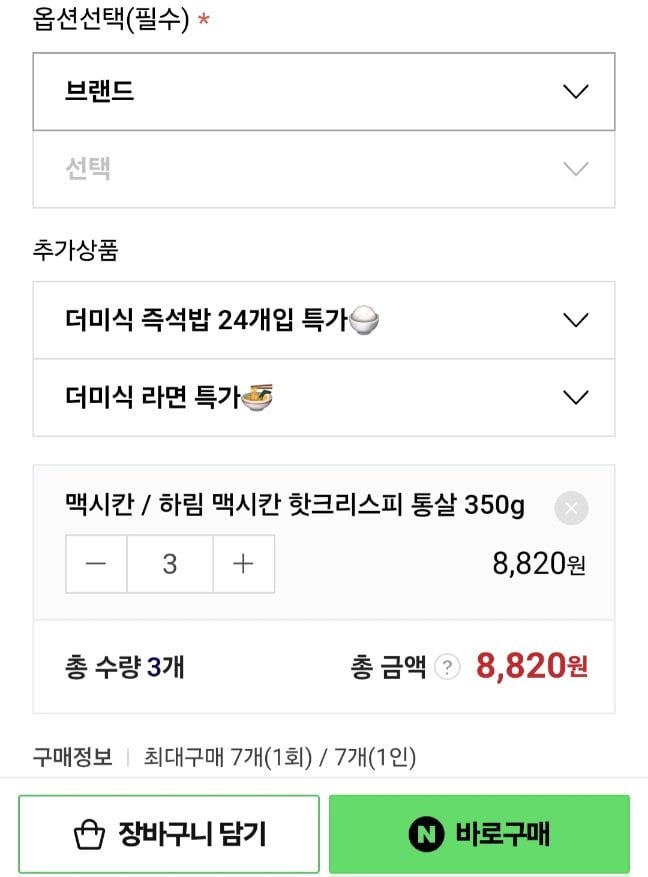Image resolution: width=648 pixels, height=877 pixels.
Task: Expand the 더미식 라면 특가 chevron
Action: [575, 398]
